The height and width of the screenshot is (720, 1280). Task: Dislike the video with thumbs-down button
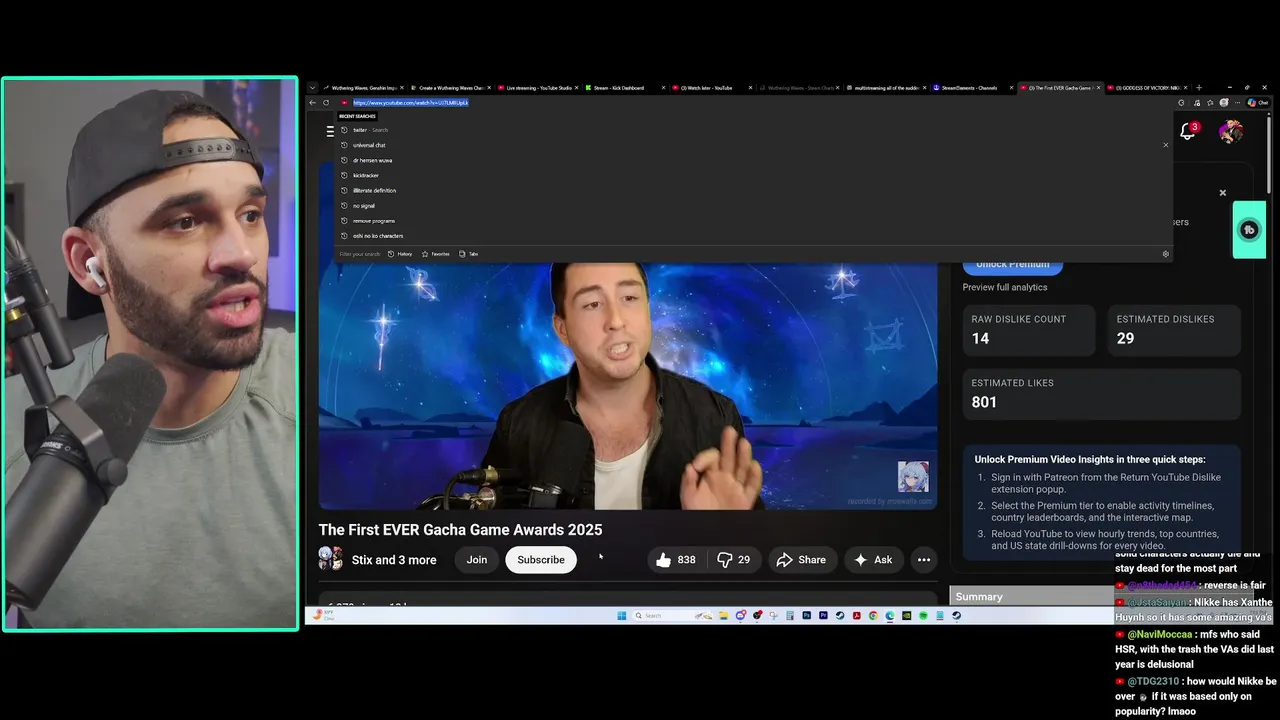[733, 560]
